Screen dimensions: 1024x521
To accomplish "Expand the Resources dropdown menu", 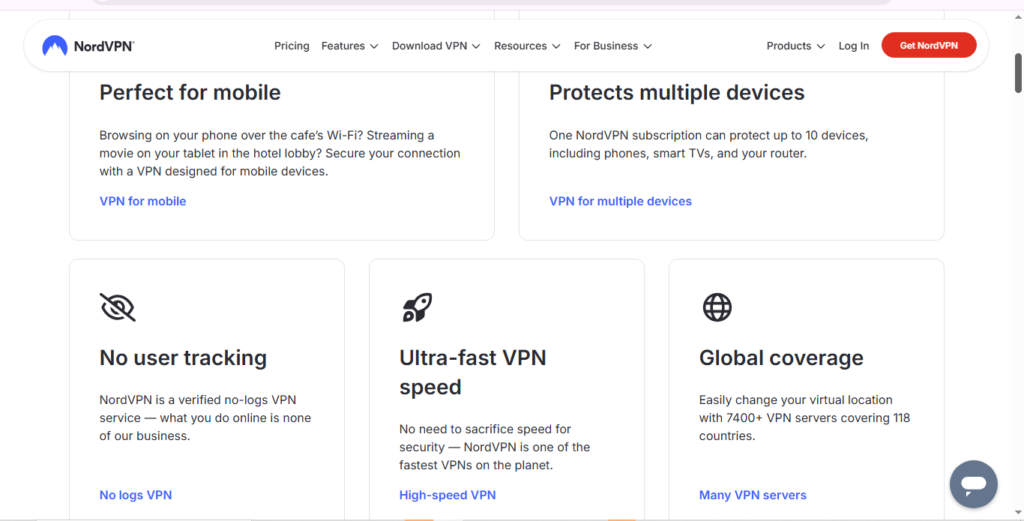I will coord(527,46).
